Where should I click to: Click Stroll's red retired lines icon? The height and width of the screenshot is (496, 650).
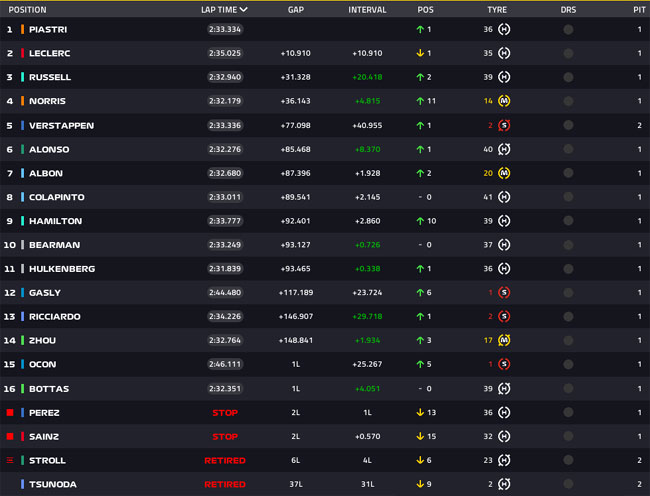pos(10,460)
